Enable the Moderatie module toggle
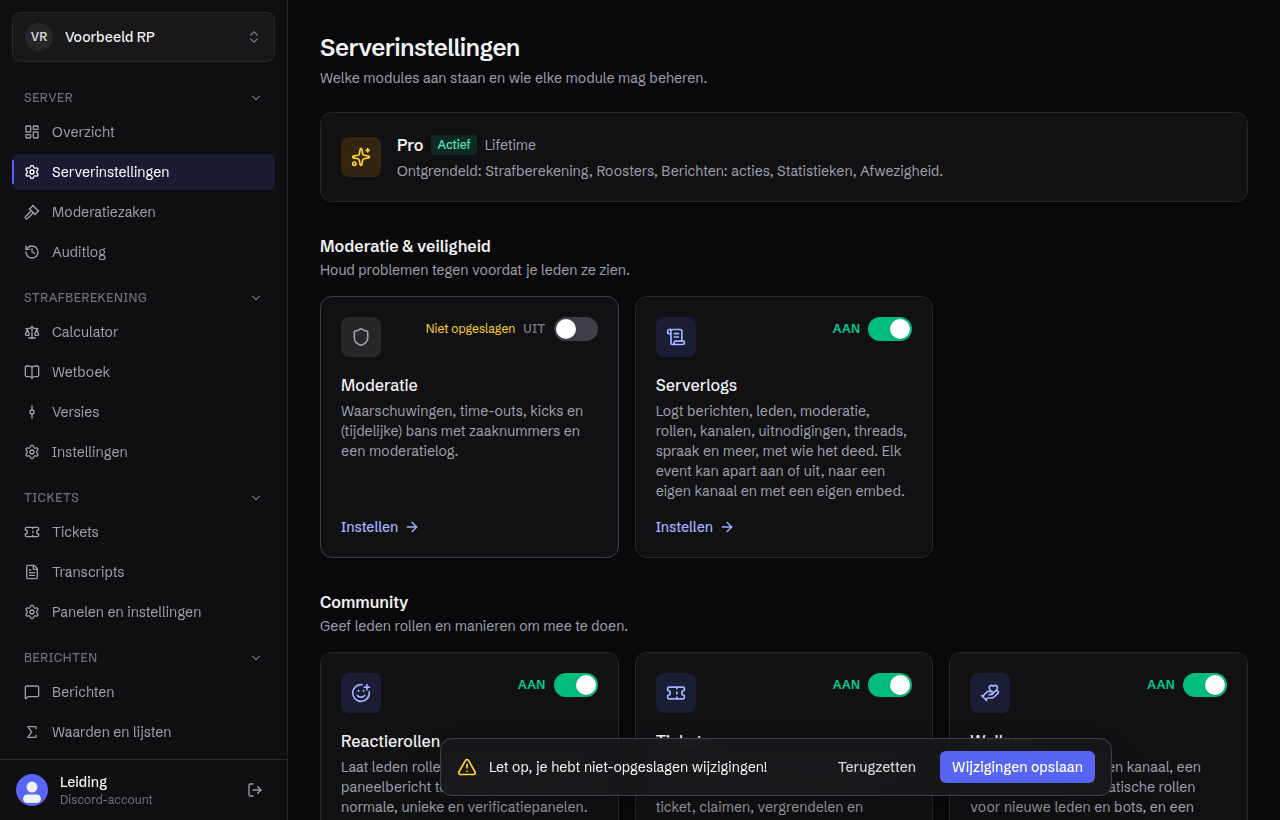 pos(576,329)
